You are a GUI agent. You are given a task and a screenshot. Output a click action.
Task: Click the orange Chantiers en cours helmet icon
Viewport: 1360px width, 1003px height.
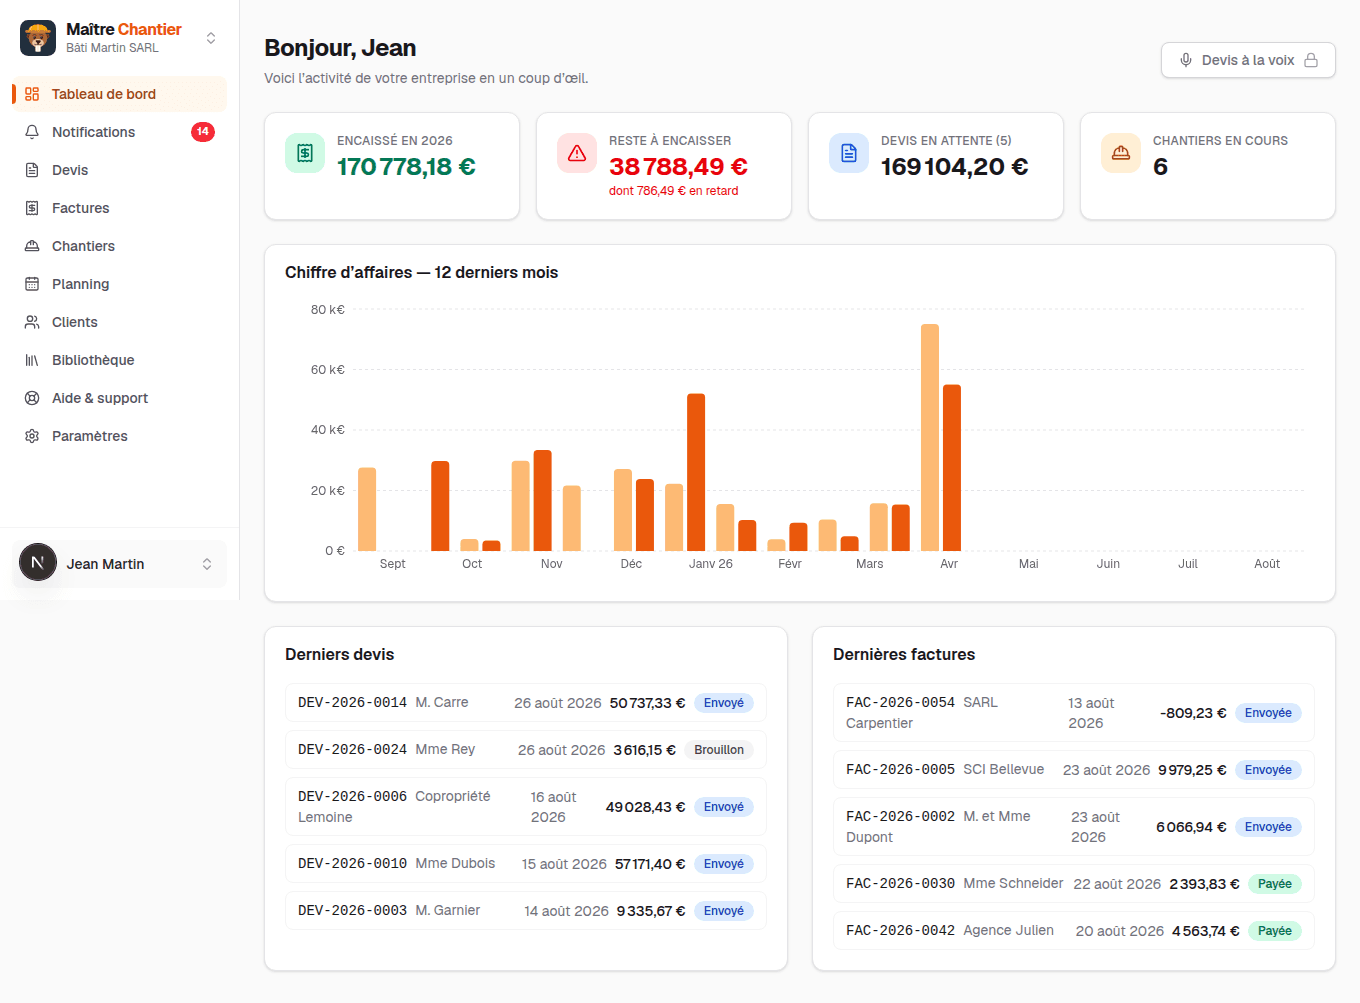point(1121,153)
